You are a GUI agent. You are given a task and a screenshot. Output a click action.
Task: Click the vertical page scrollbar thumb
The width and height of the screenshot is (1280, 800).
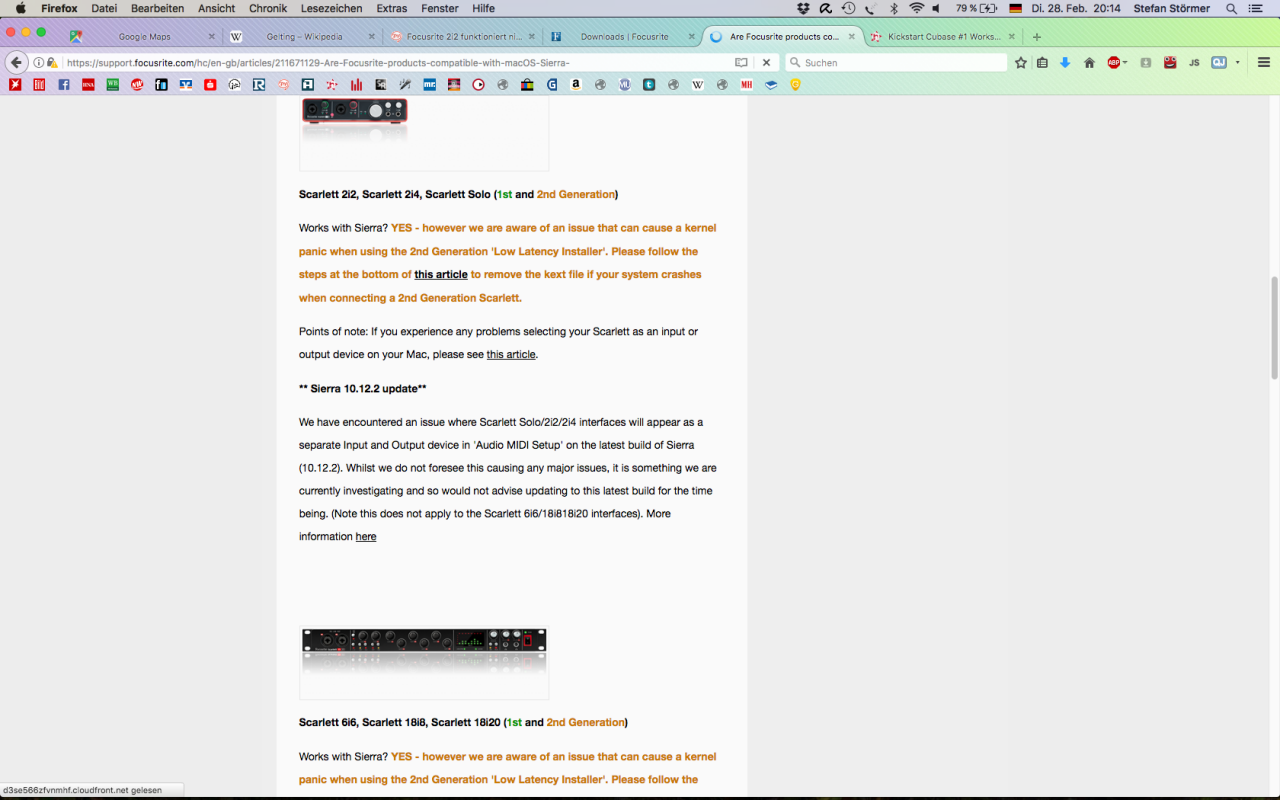pos(1274,328)
